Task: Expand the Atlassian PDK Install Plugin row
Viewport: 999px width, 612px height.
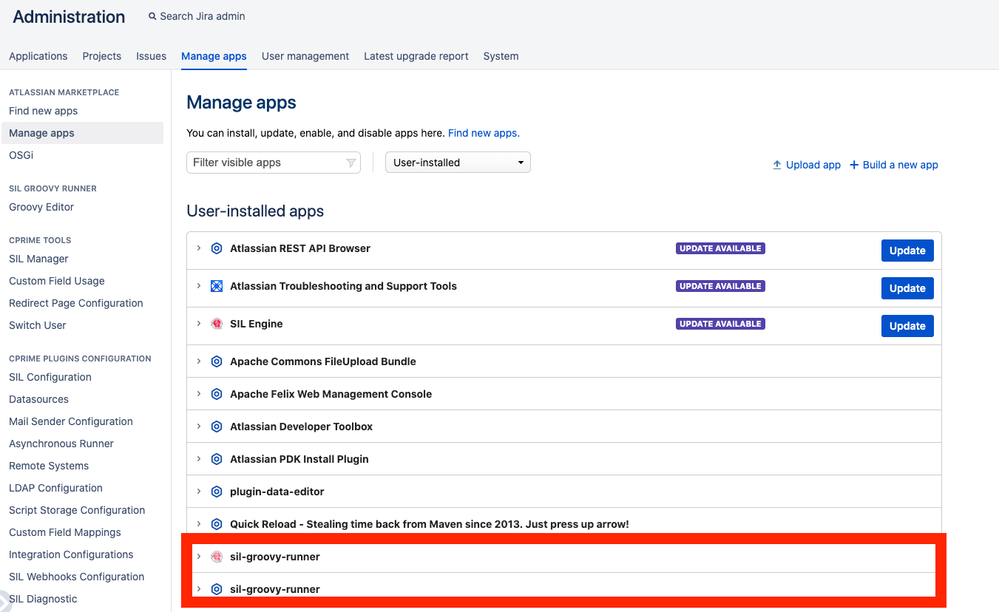Action: (x=199, y=459)
